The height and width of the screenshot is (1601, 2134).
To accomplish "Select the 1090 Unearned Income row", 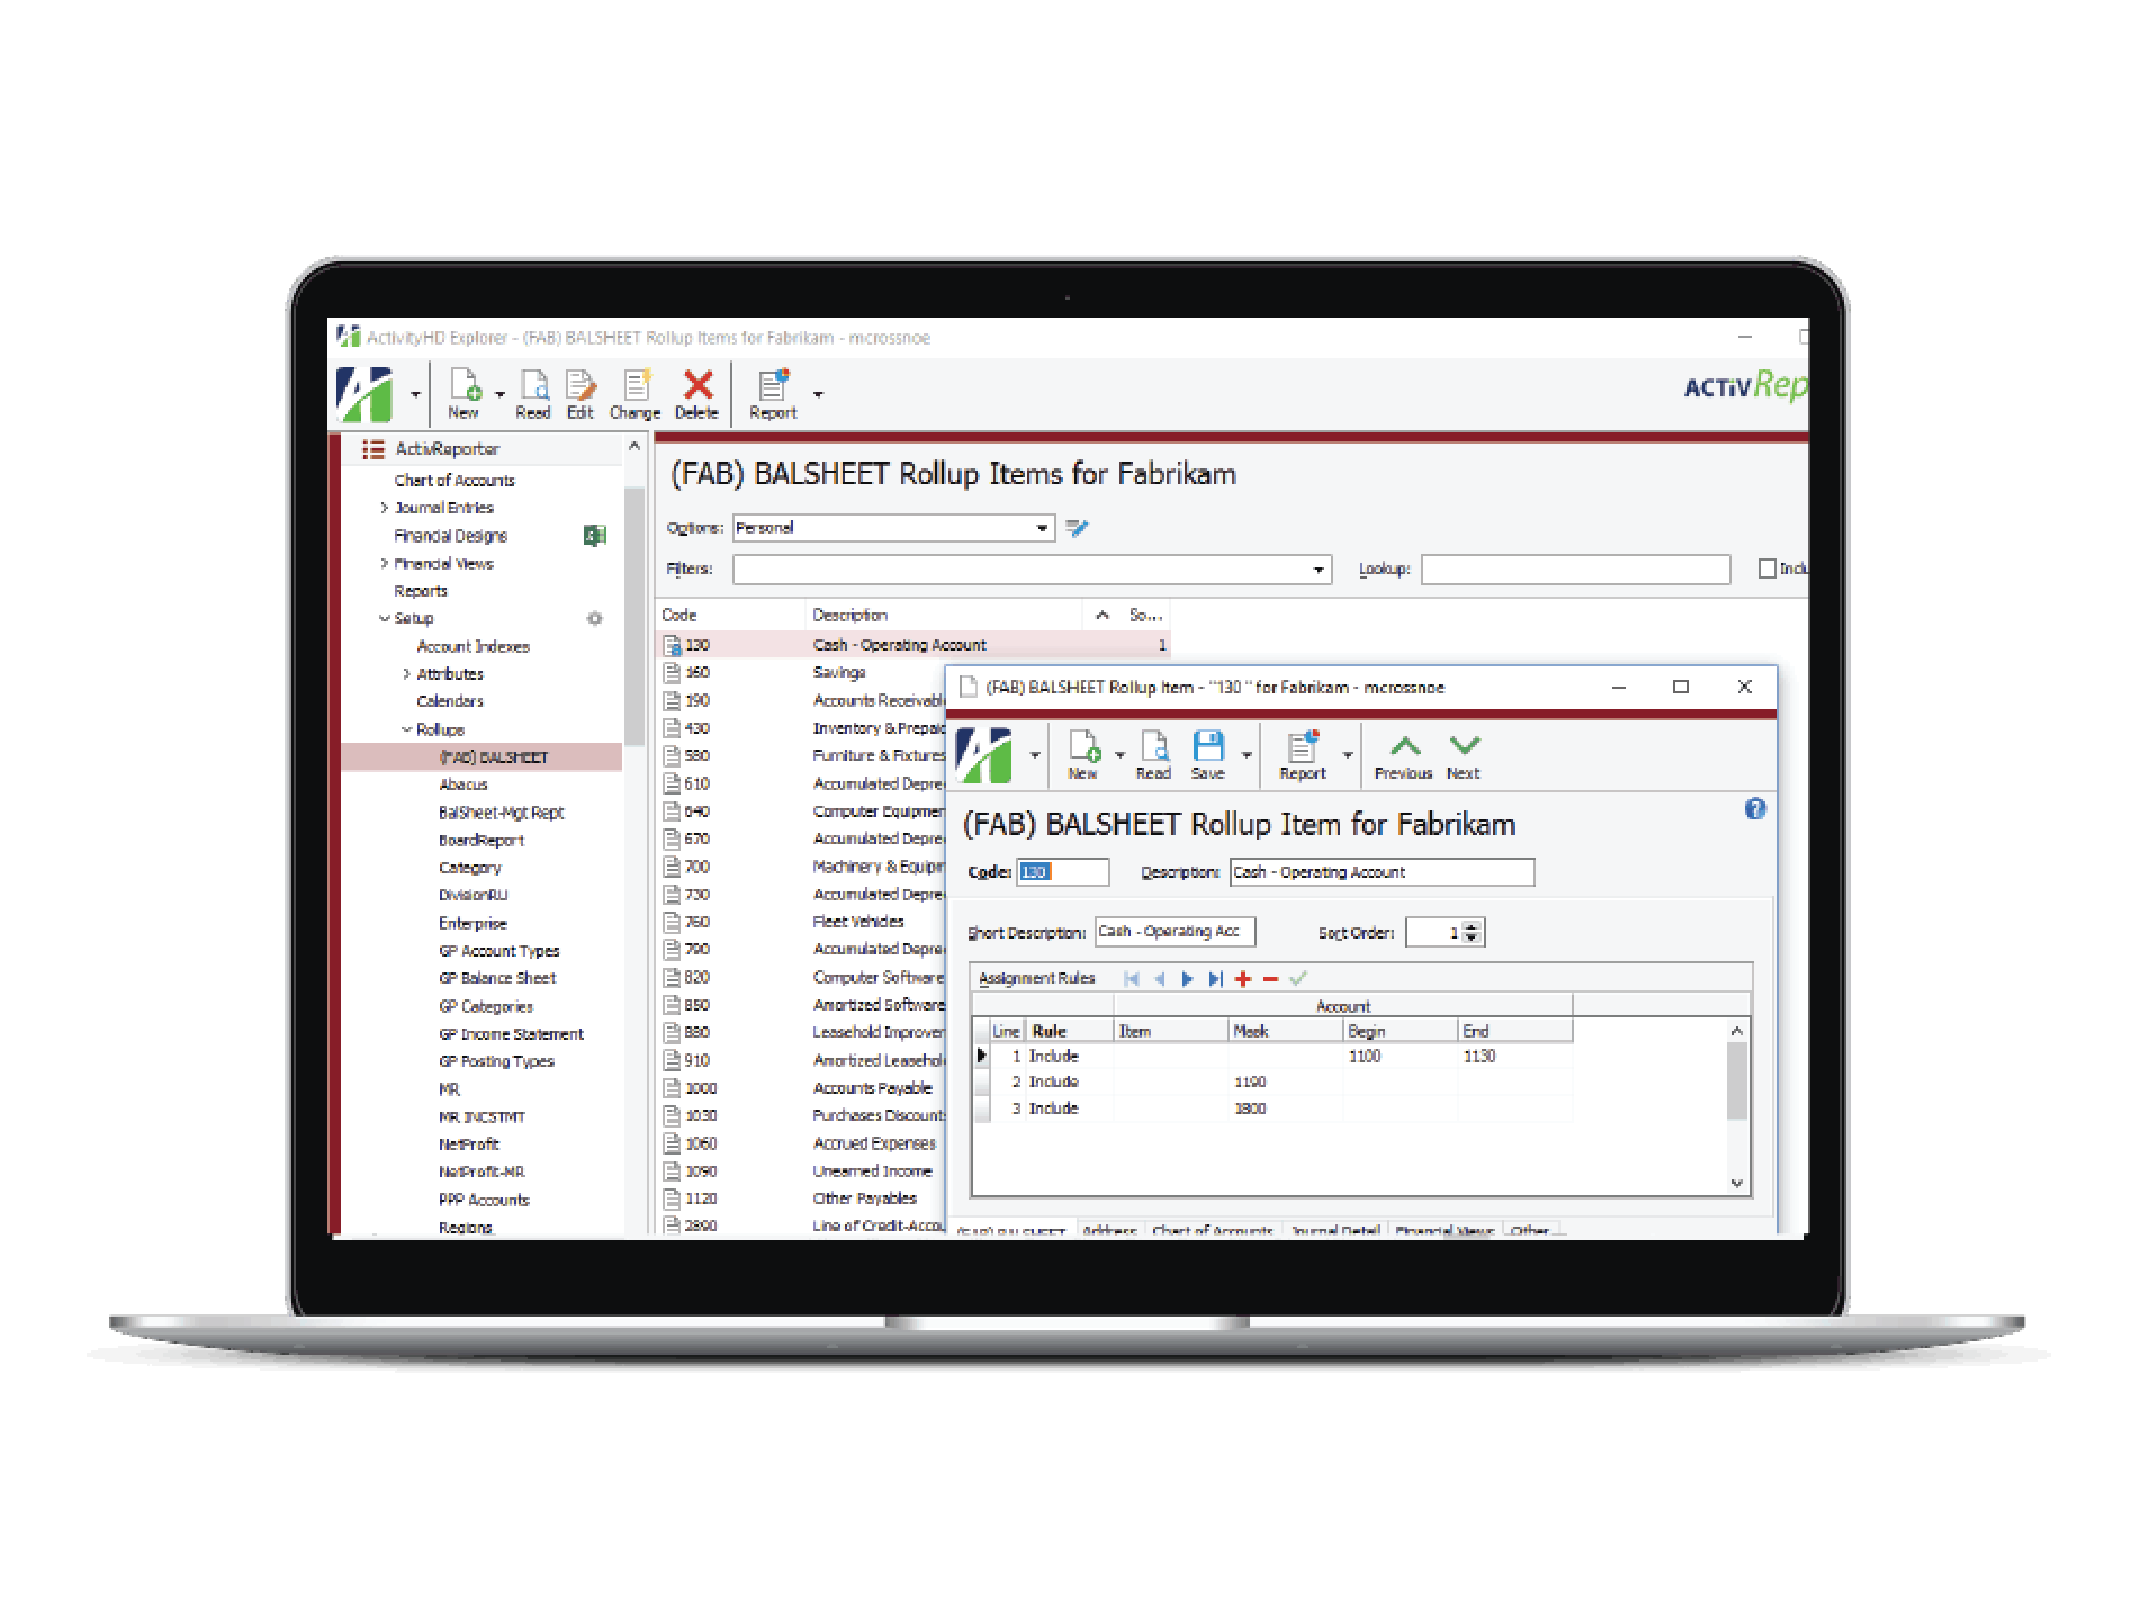I will tap(800, 1171).
